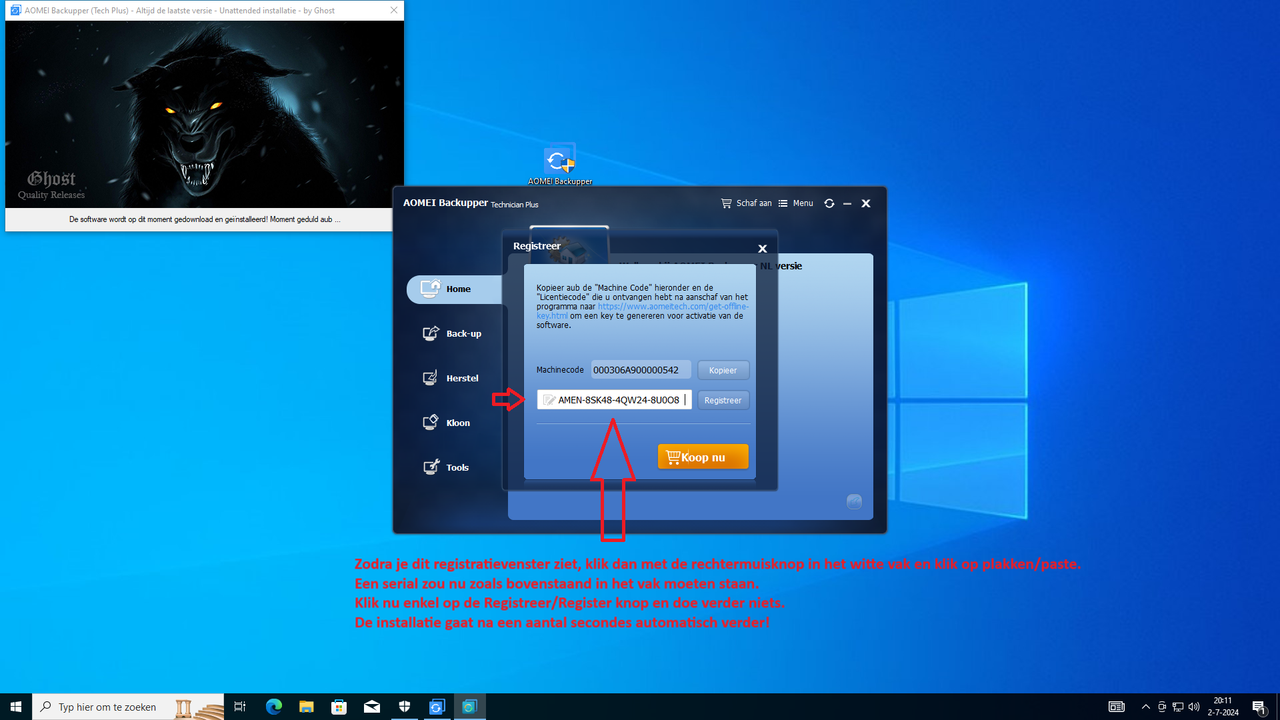This screenshot has width=1280, height=720.
Task: Click the Registreer dialog title text
Action: pos(537,246)
